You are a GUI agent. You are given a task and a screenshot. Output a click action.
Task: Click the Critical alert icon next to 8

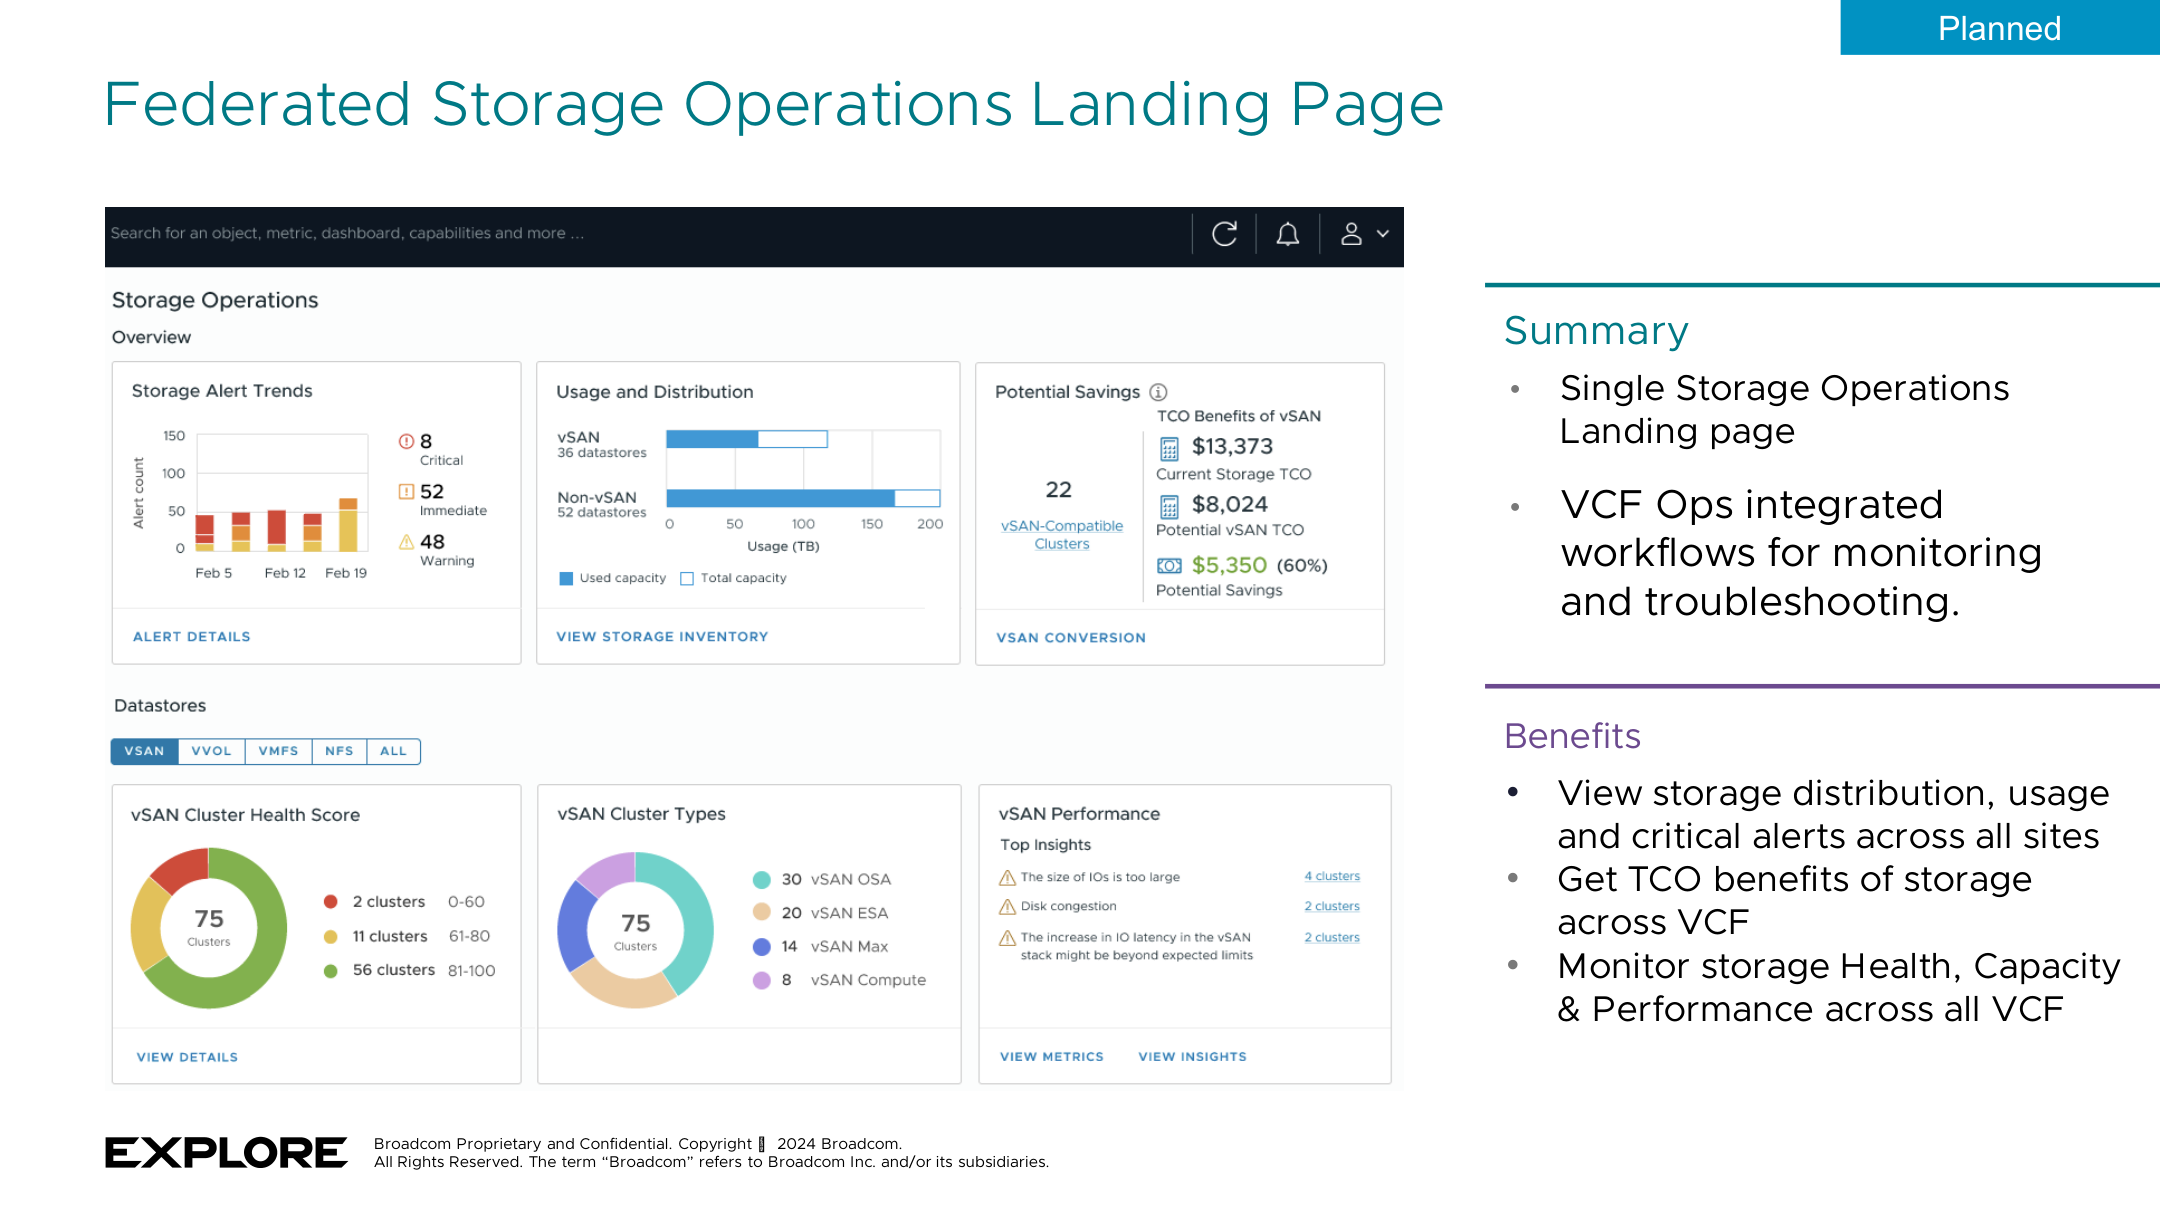[406, 441]
